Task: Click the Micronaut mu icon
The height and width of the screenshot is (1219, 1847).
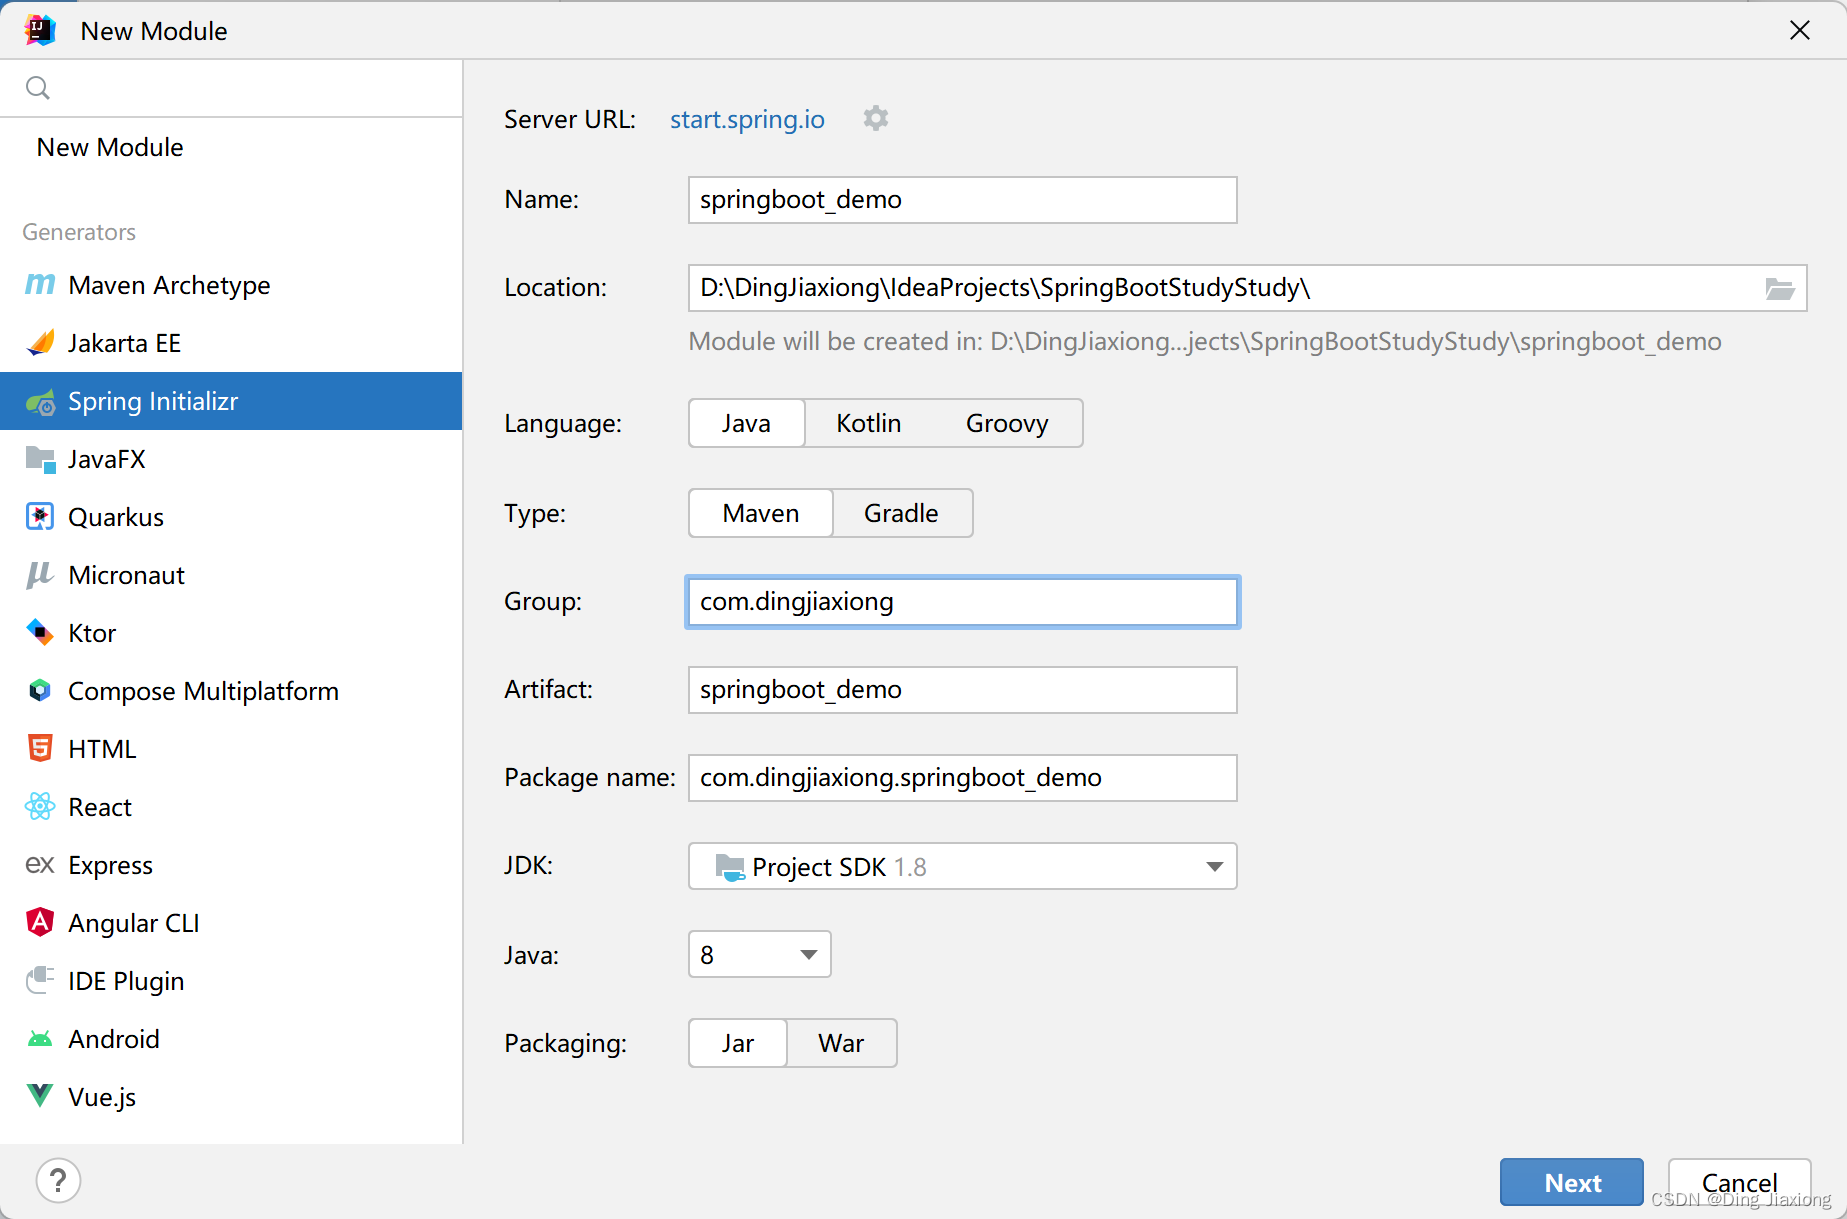Action: coord(40,575)
